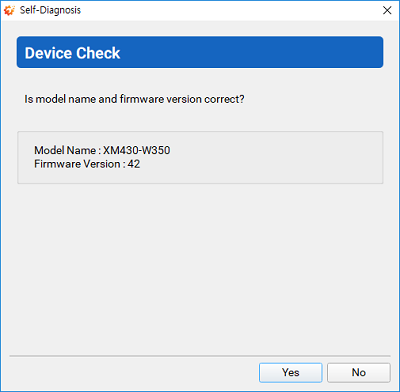Close the Self-Diagnosis dialog window

tap(387, 10)
